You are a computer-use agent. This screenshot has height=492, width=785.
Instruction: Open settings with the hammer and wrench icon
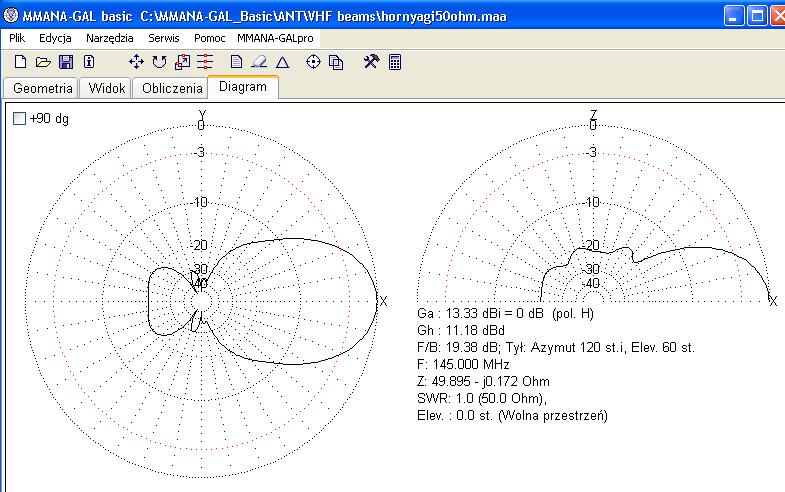tap(371, 62)
